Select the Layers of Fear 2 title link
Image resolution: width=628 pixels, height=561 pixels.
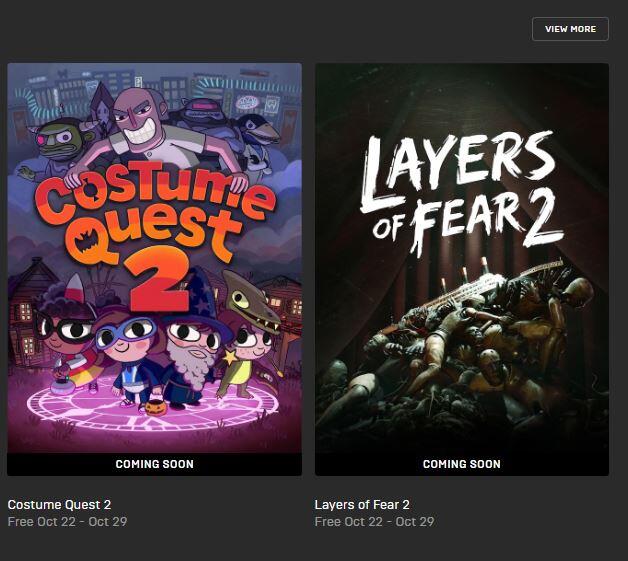(362, 504)
